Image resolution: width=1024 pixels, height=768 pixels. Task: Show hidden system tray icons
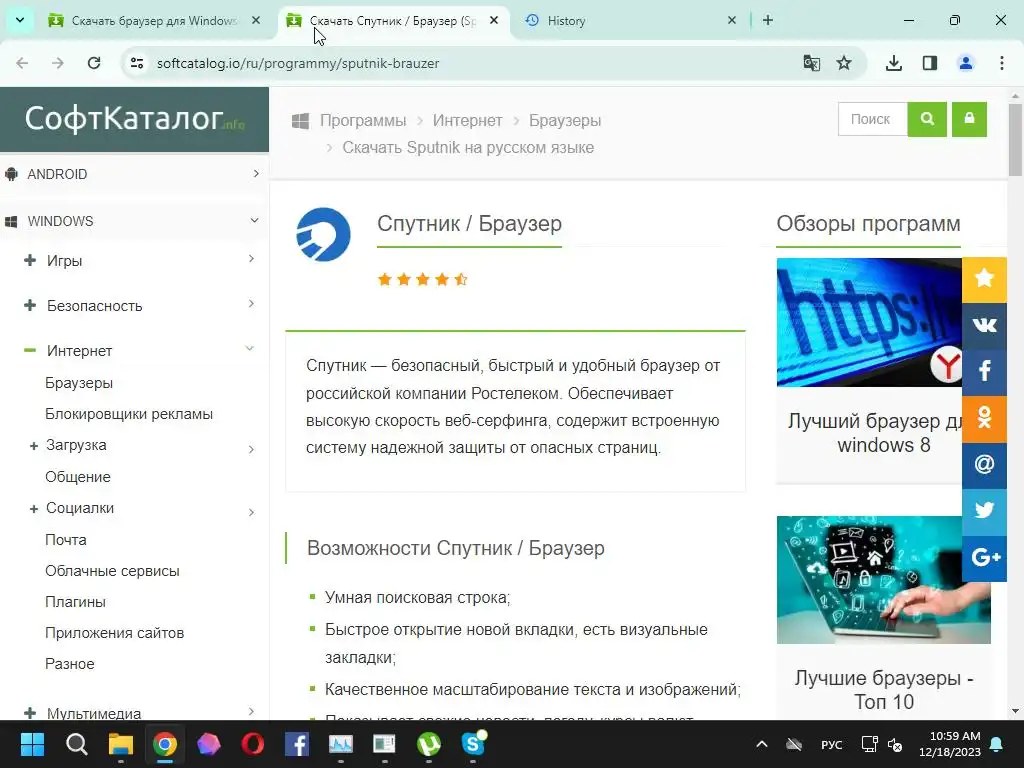(x=761, y=744)
